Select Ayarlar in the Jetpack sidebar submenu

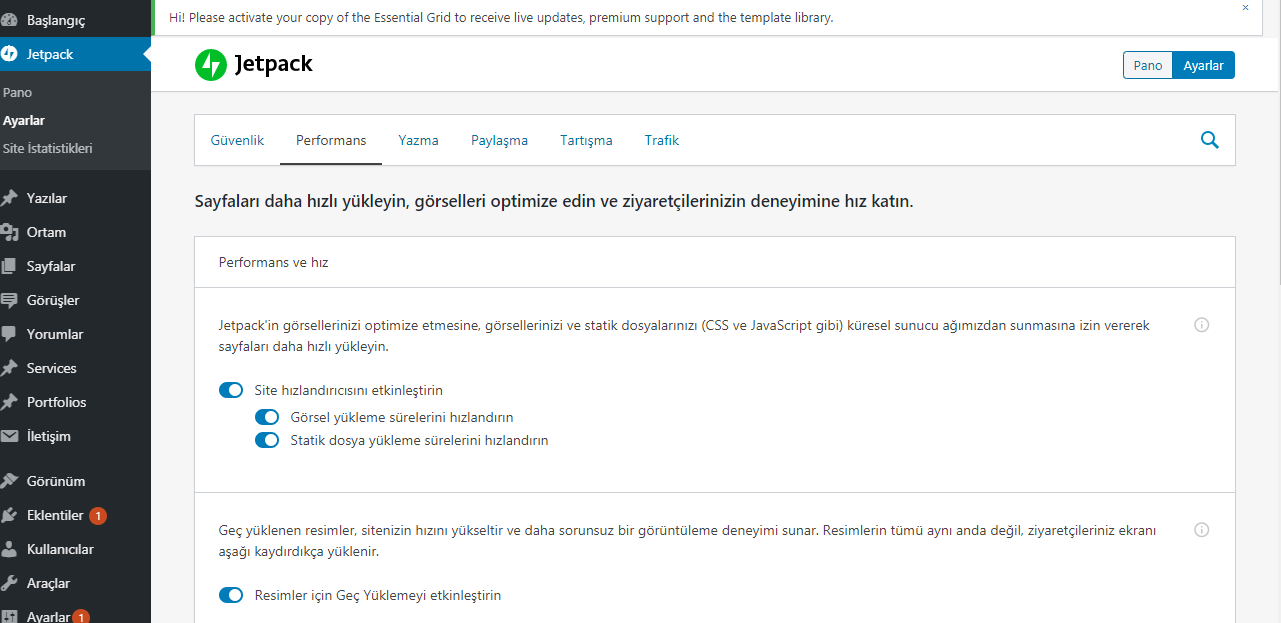point(24,120)
